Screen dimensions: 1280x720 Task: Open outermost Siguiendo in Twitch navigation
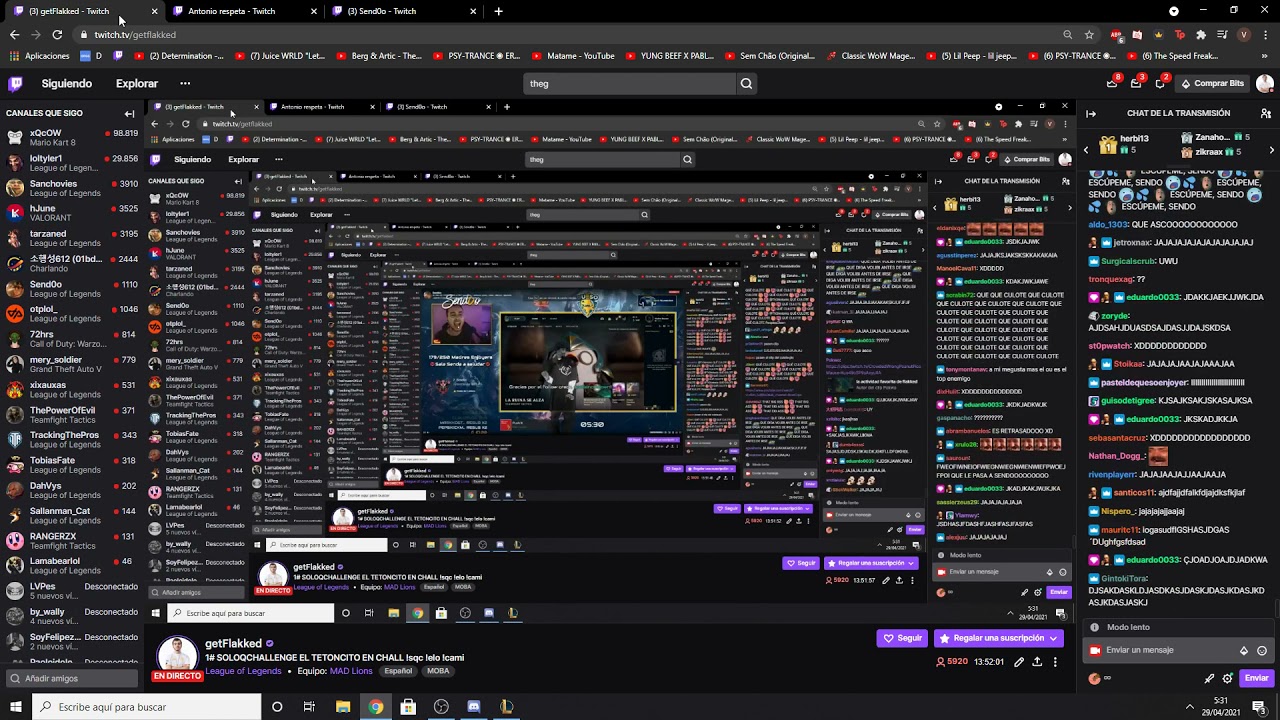66,84
